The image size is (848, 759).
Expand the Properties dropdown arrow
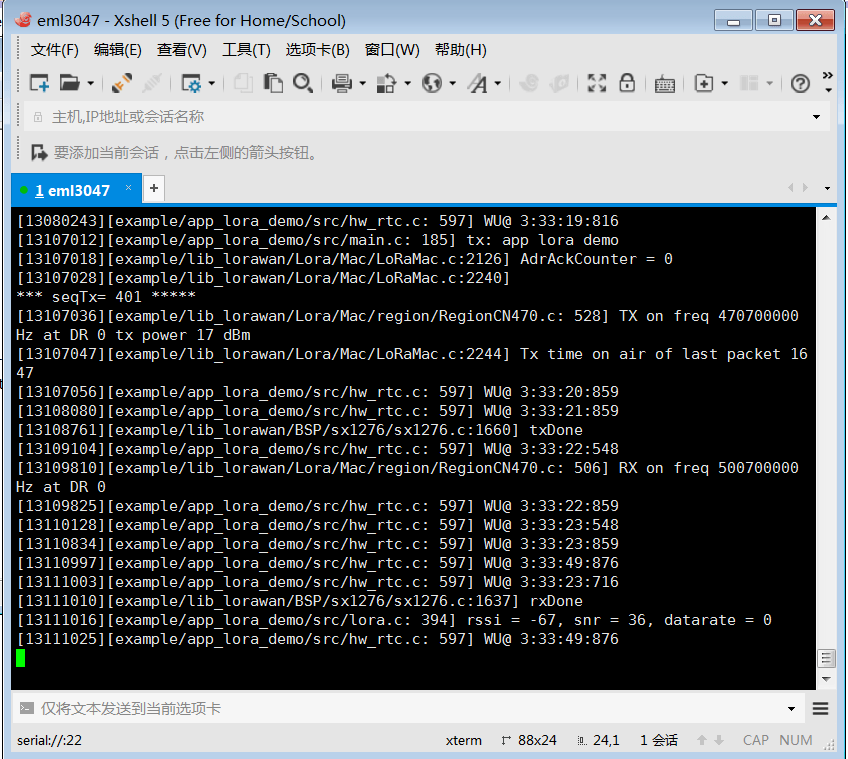coord(211,83)
